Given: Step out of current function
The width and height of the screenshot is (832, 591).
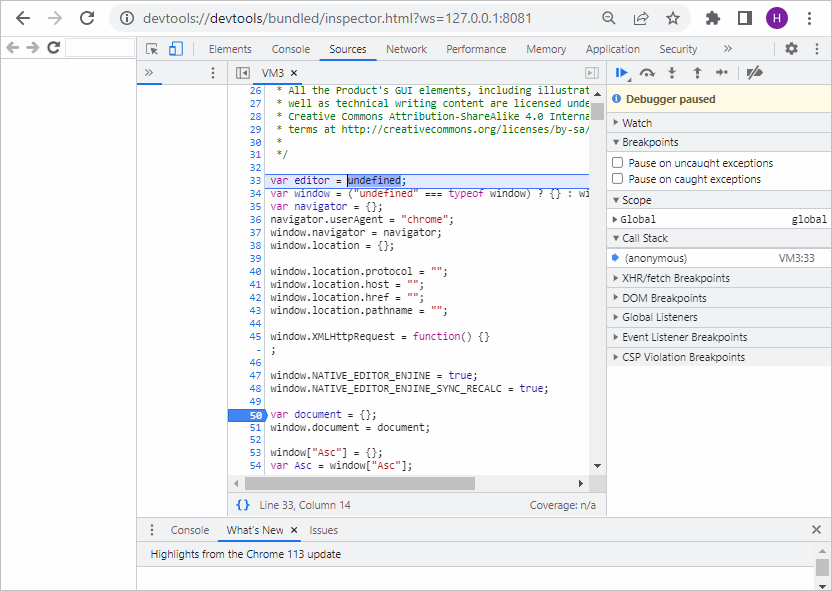Looking at the screenshot, I should pyautogui.click(x=697, y=73).
